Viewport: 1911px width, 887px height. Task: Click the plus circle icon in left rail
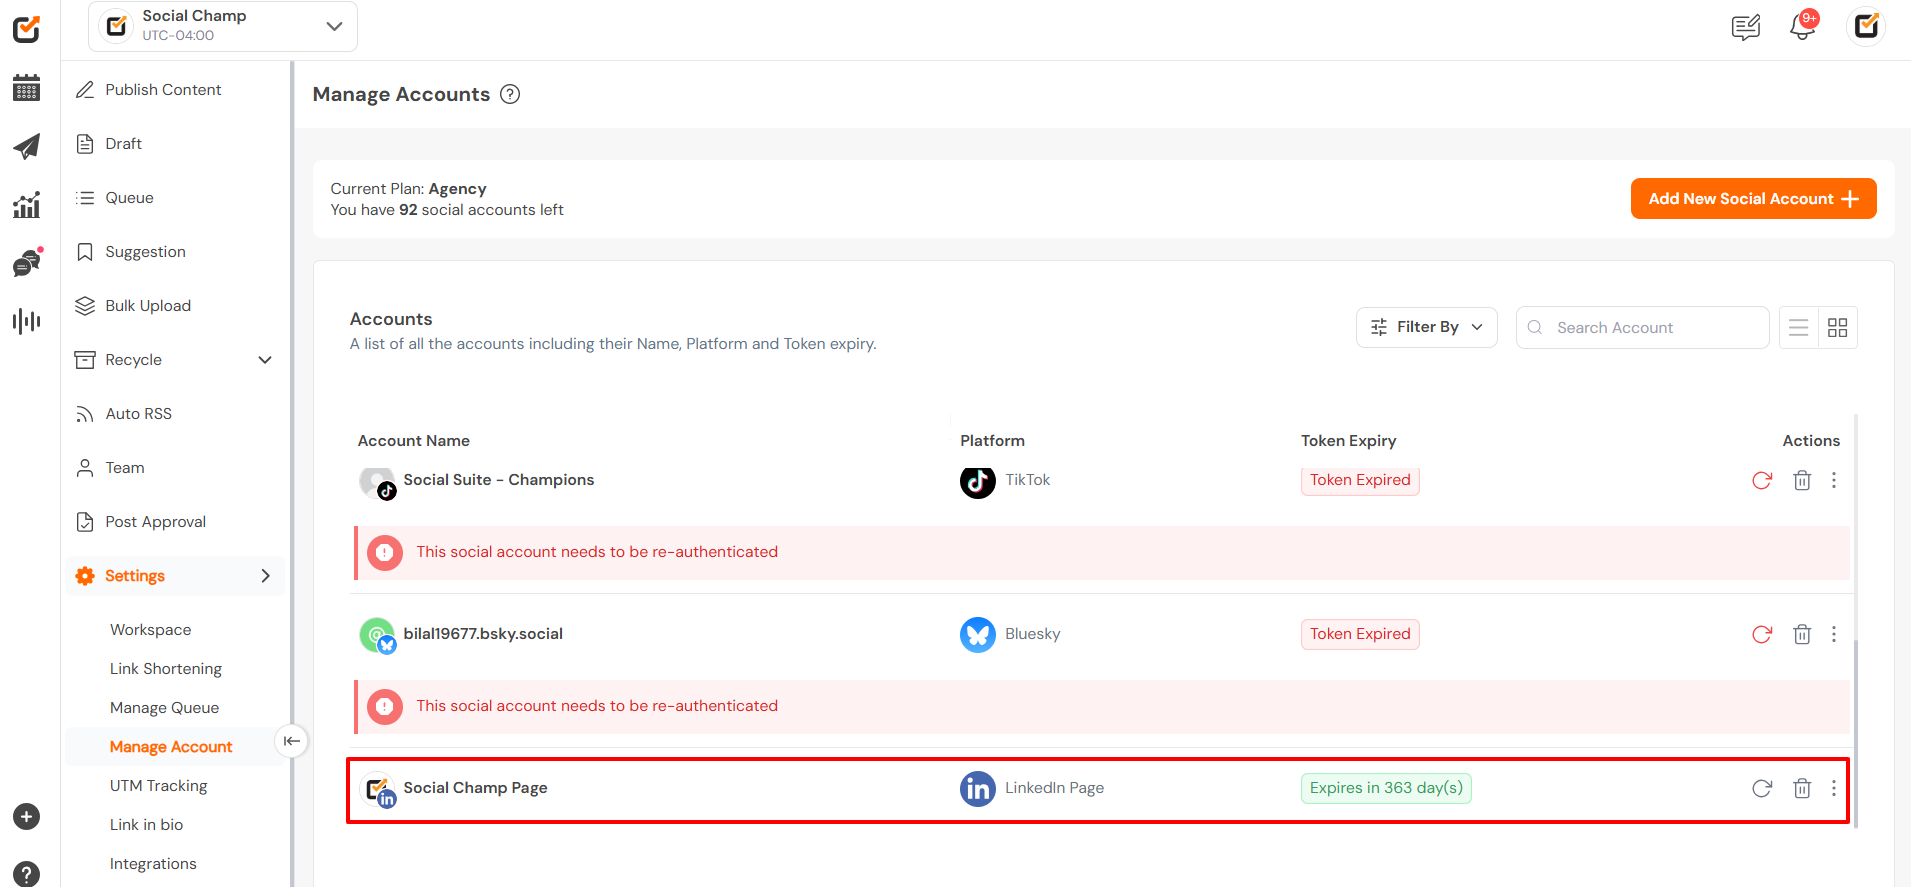(x=27, y=817)
